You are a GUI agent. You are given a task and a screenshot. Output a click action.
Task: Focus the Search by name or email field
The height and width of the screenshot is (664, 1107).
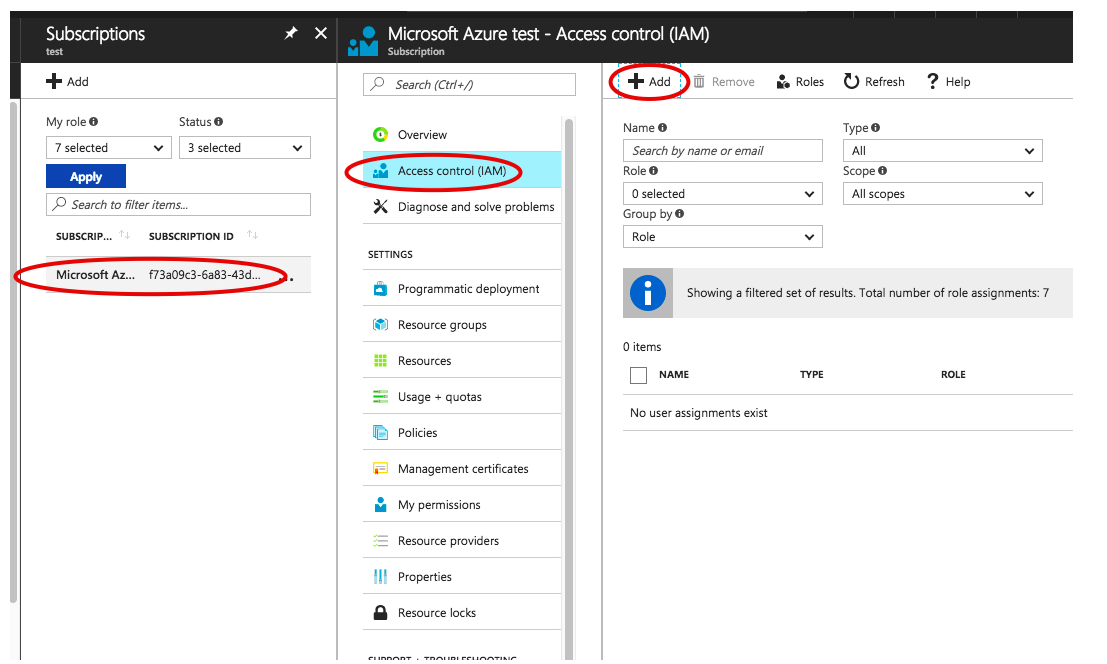(722, 150)
